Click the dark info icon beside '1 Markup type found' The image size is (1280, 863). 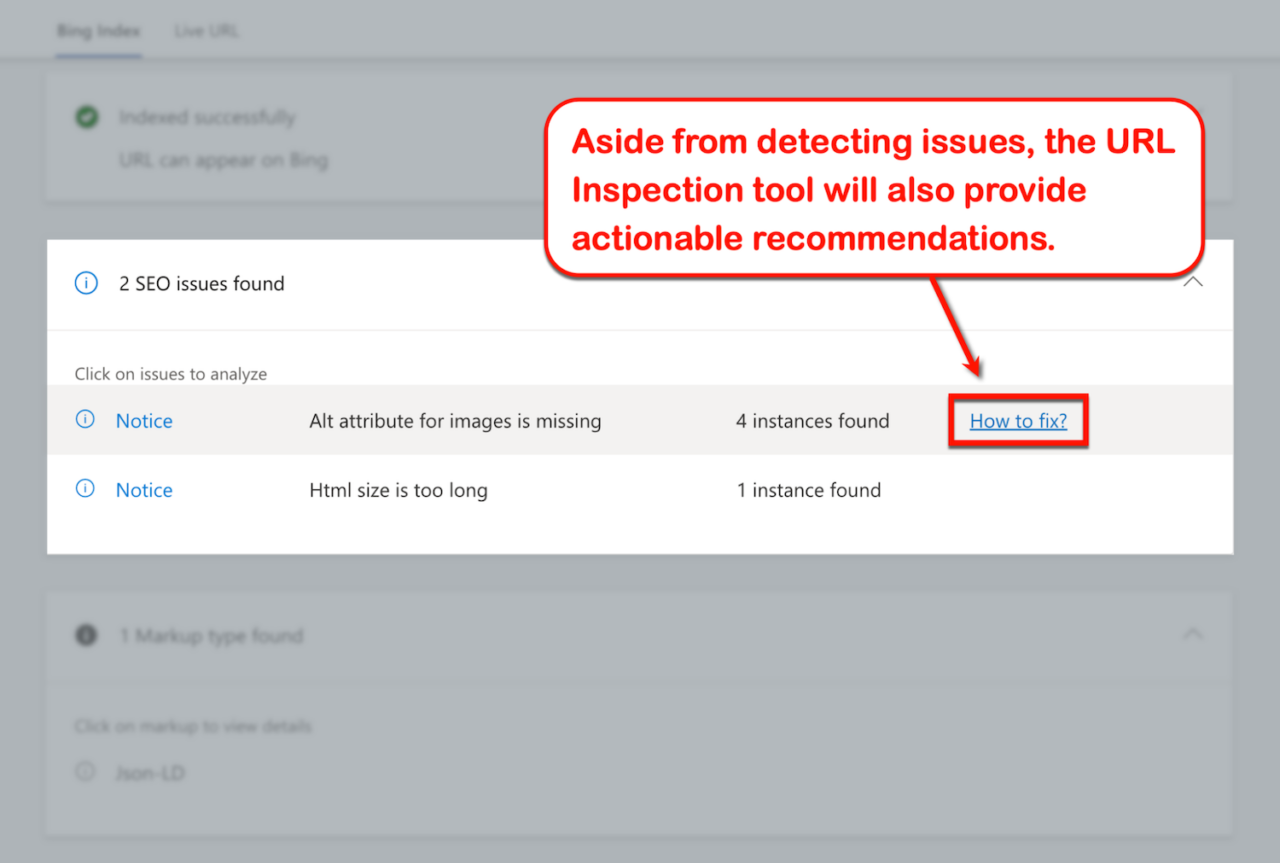pyautogui.click(x=86, y=634)
